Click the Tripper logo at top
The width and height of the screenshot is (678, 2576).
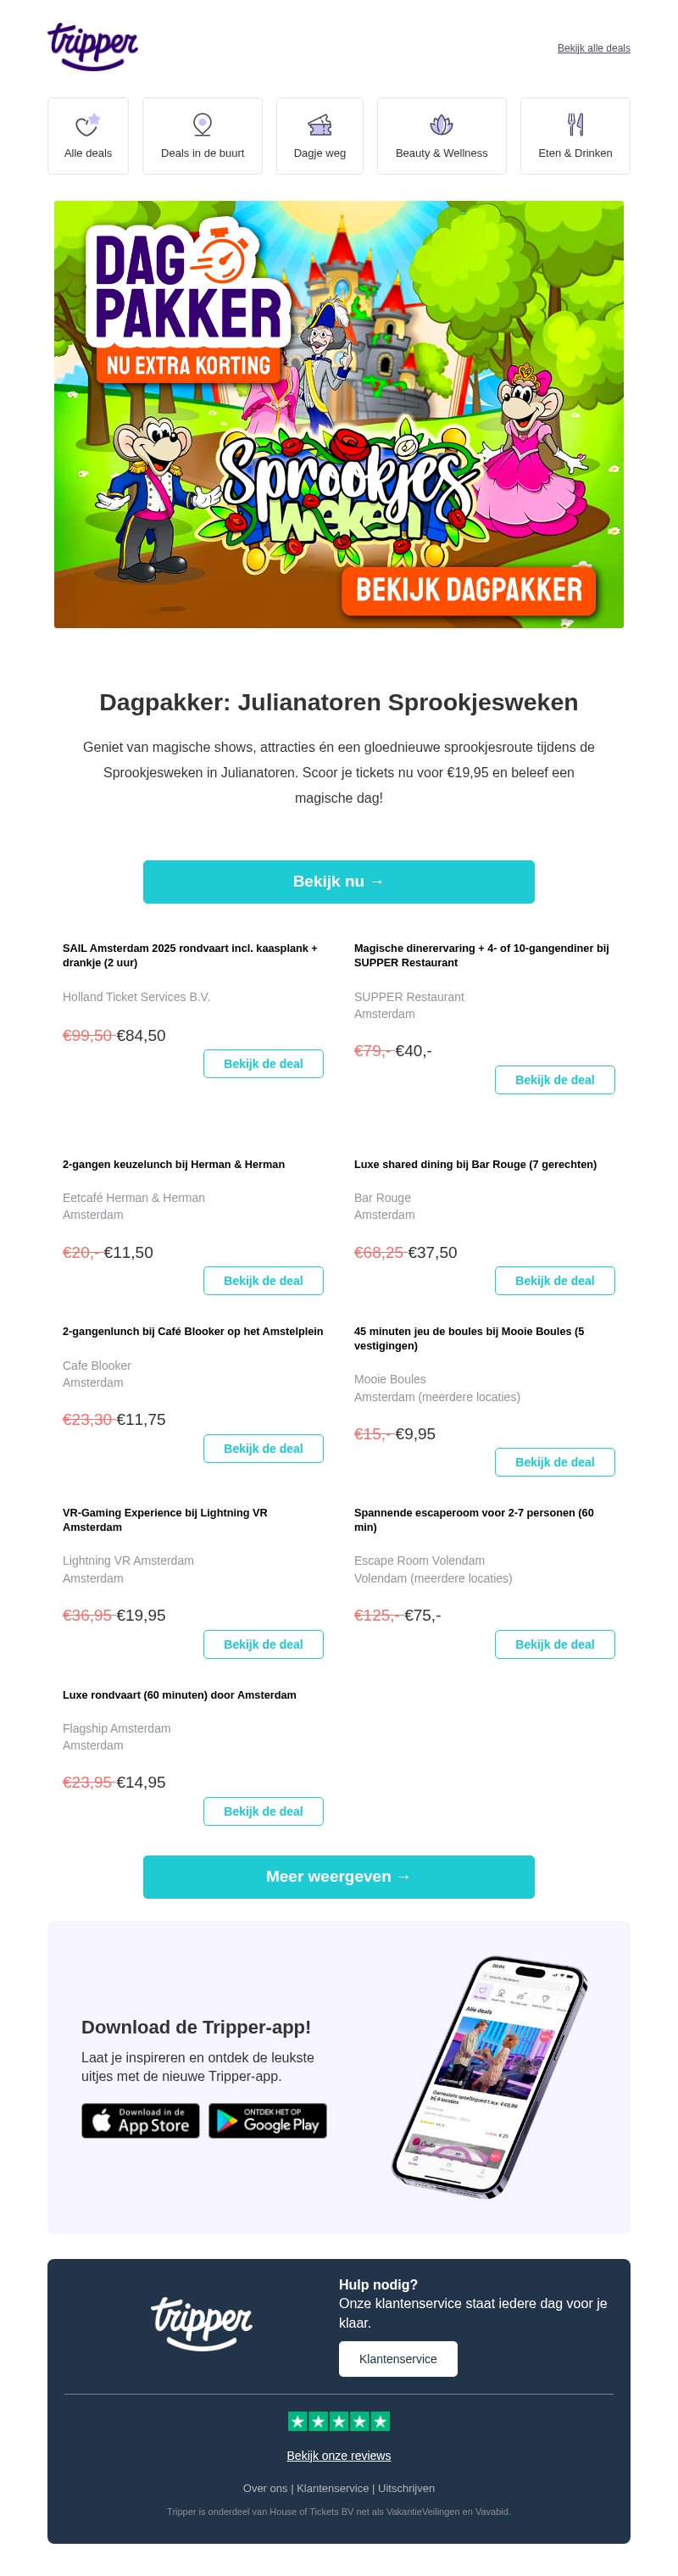(92, 46)
